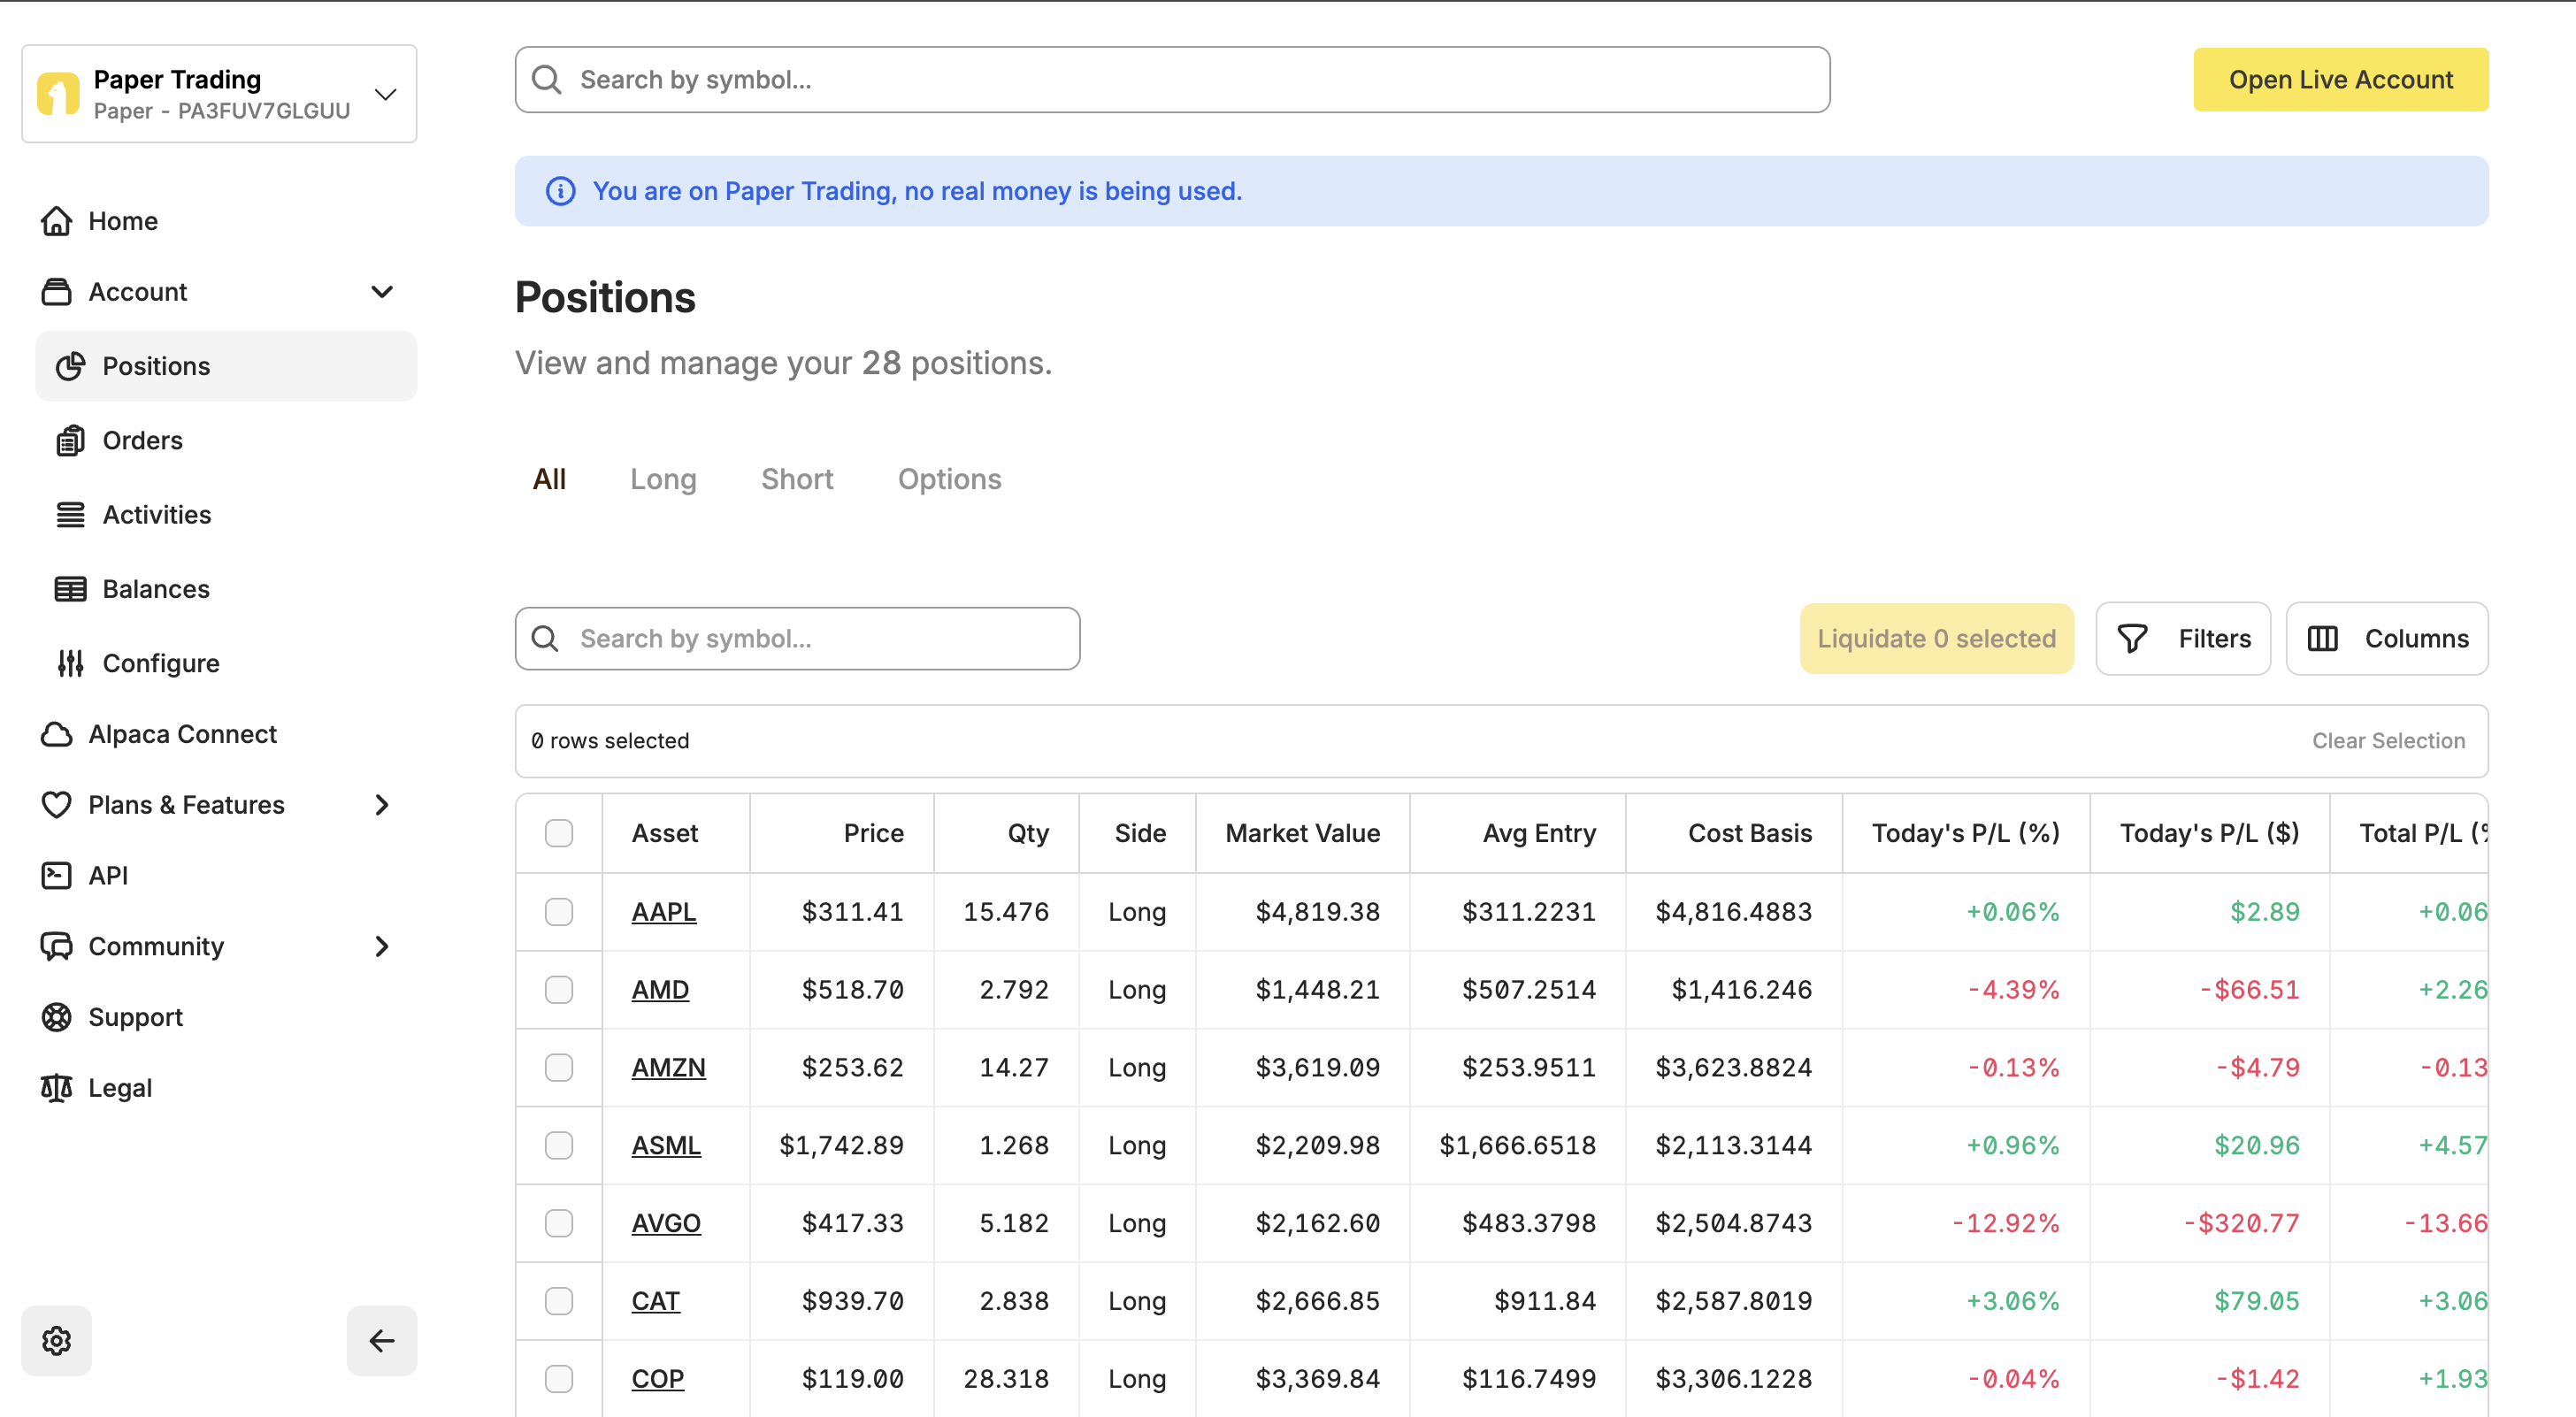2576x1417 pixels.
Task: Click the Open Live Account button
Action: [2340, 80]
